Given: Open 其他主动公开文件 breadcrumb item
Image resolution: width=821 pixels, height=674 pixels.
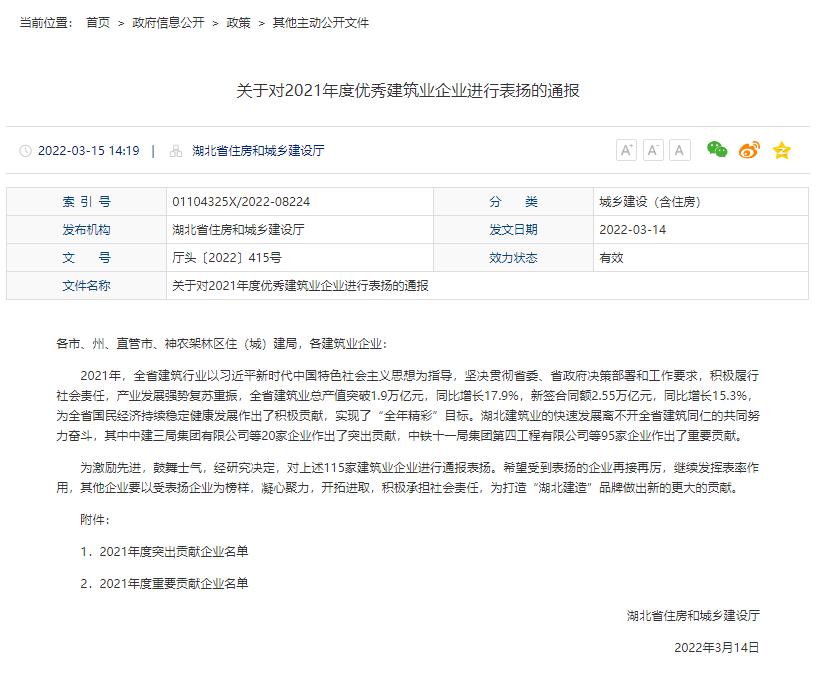Looking at the screenshot, I should pyautogui.click(x=320, y=22).
